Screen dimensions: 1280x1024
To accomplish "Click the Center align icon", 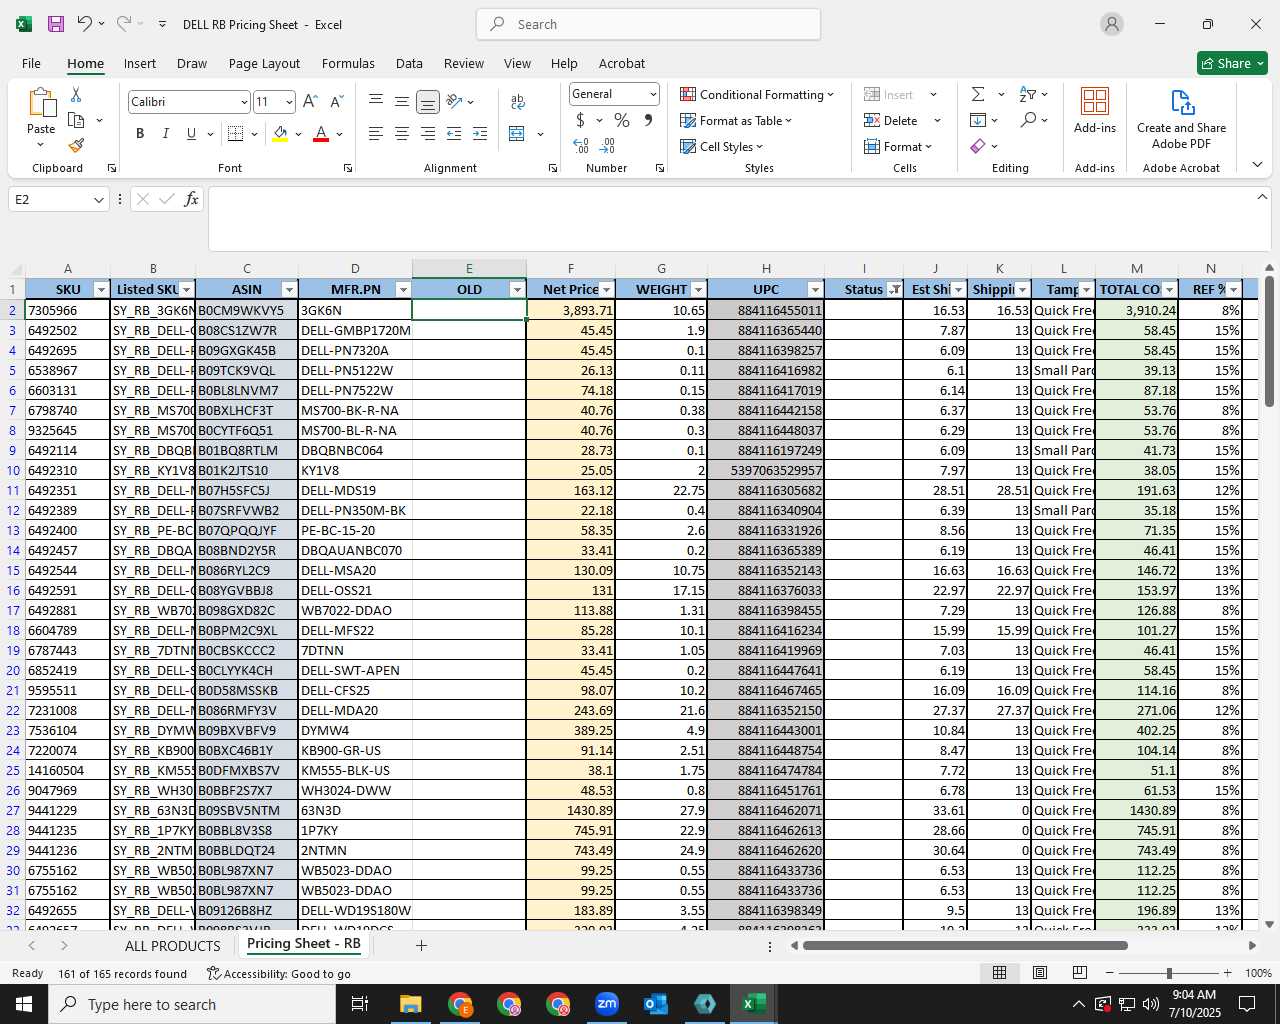I will [x=401, y=133].
